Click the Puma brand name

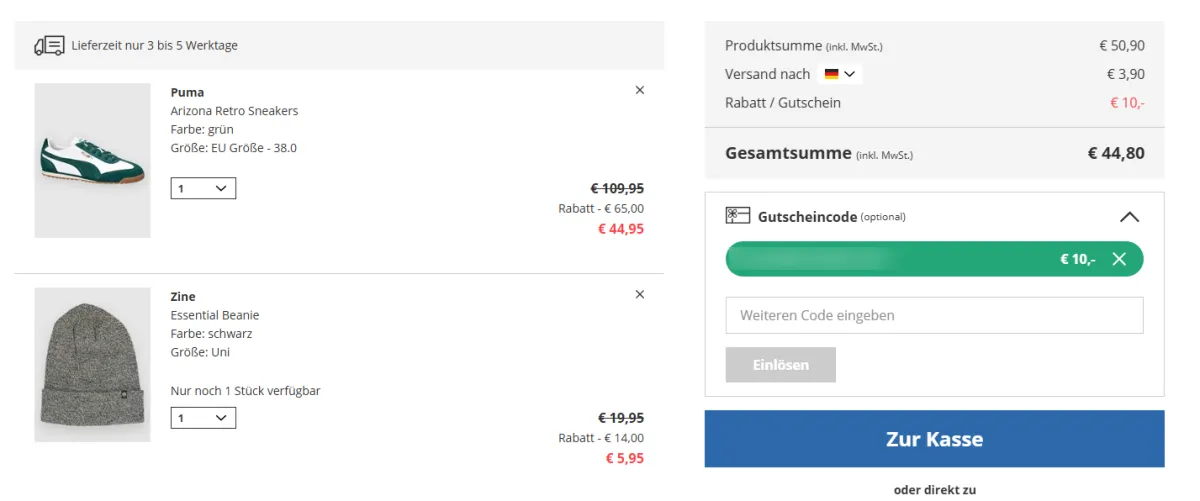(187, 92)
